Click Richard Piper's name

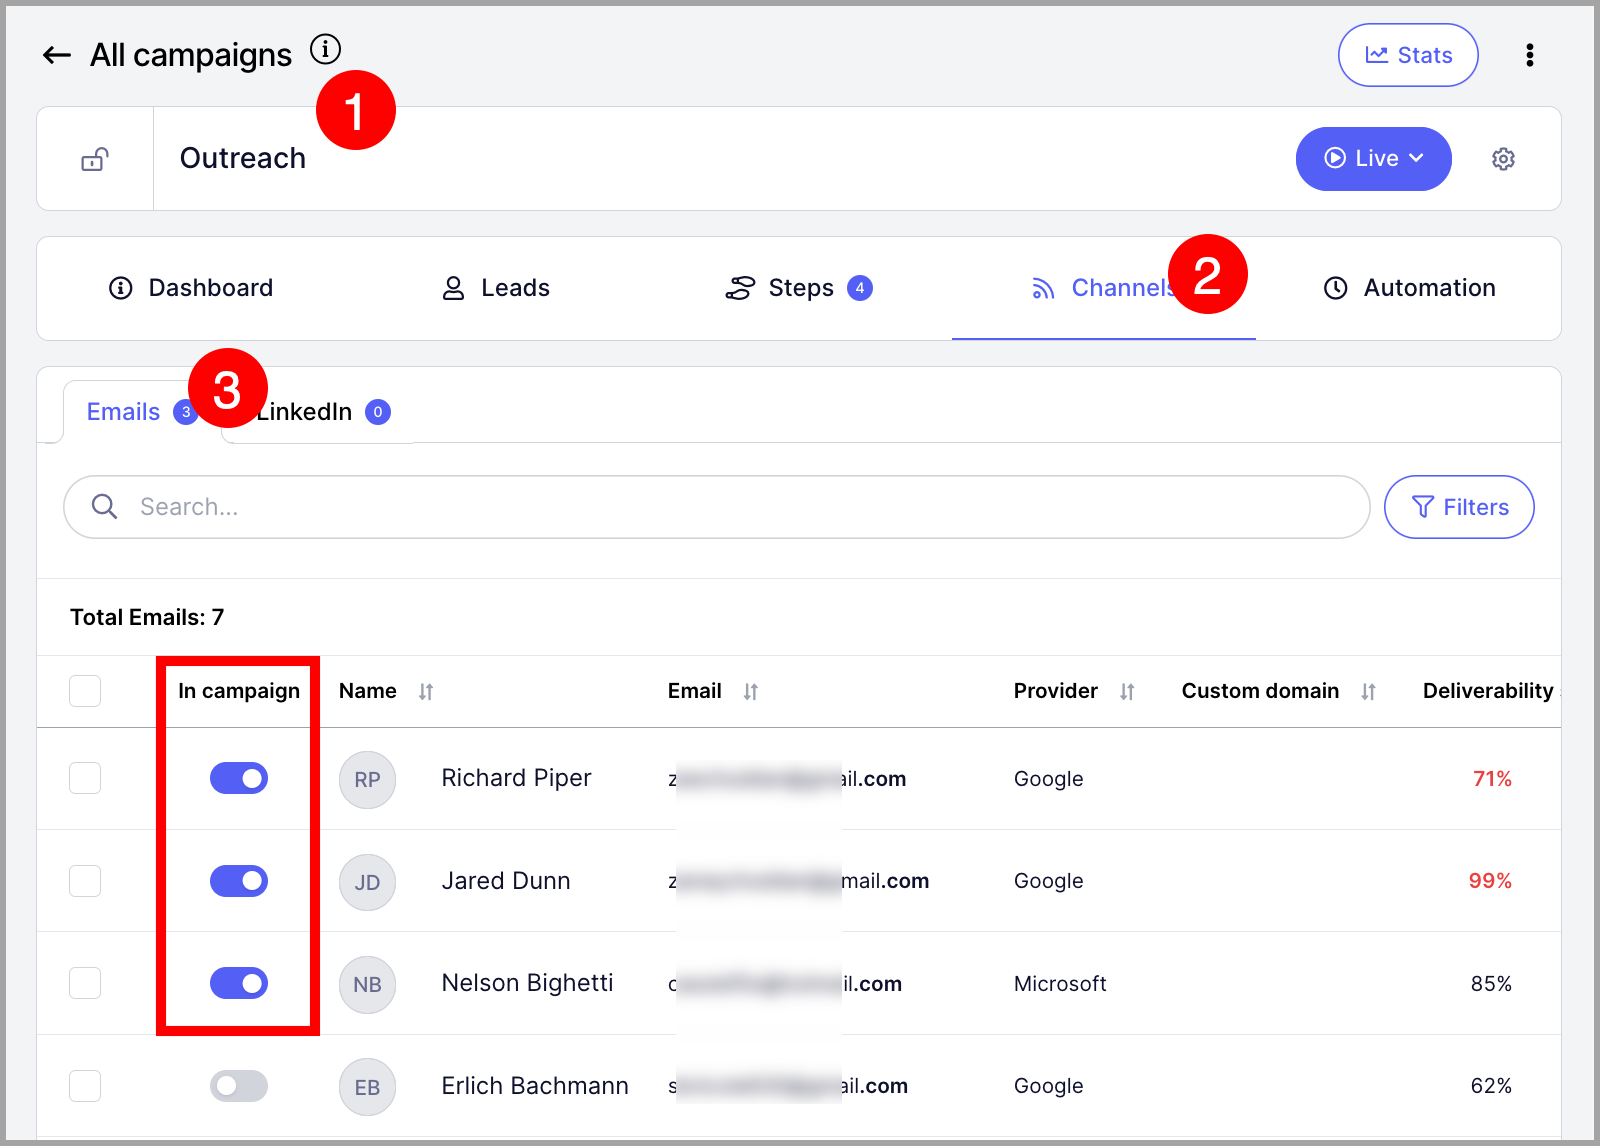tap(516, 778)
